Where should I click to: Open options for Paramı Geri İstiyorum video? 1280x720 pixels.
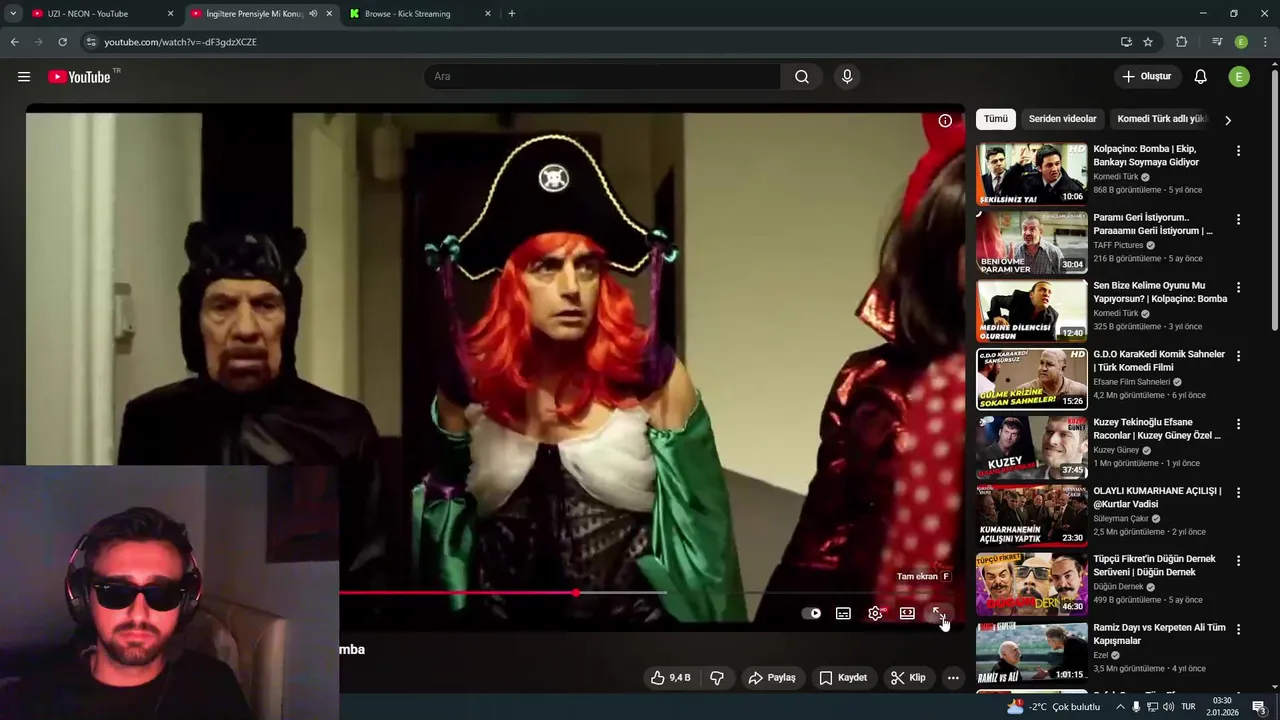pyautogui.click(x=1238, y=219)
